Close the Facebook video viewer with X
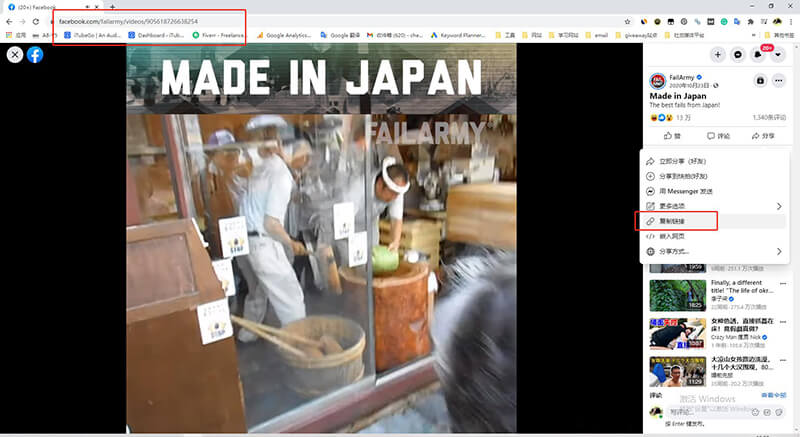Viewport: 800px width, 437px height. click(x=15, y=55)
